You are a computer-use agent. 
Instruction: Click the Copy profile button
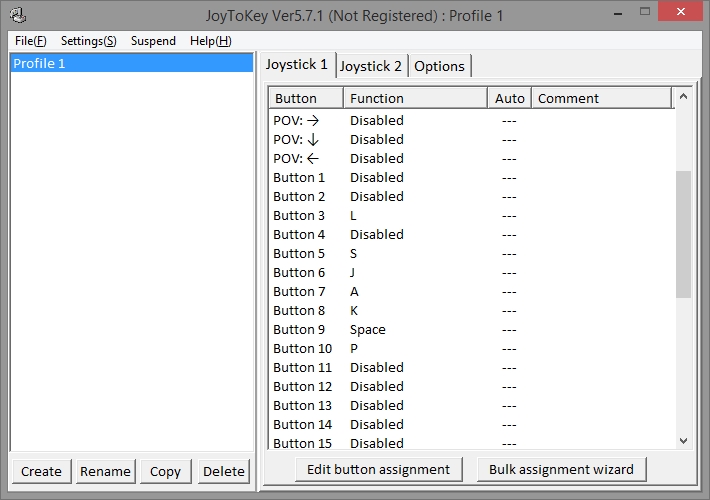point(165,471)
